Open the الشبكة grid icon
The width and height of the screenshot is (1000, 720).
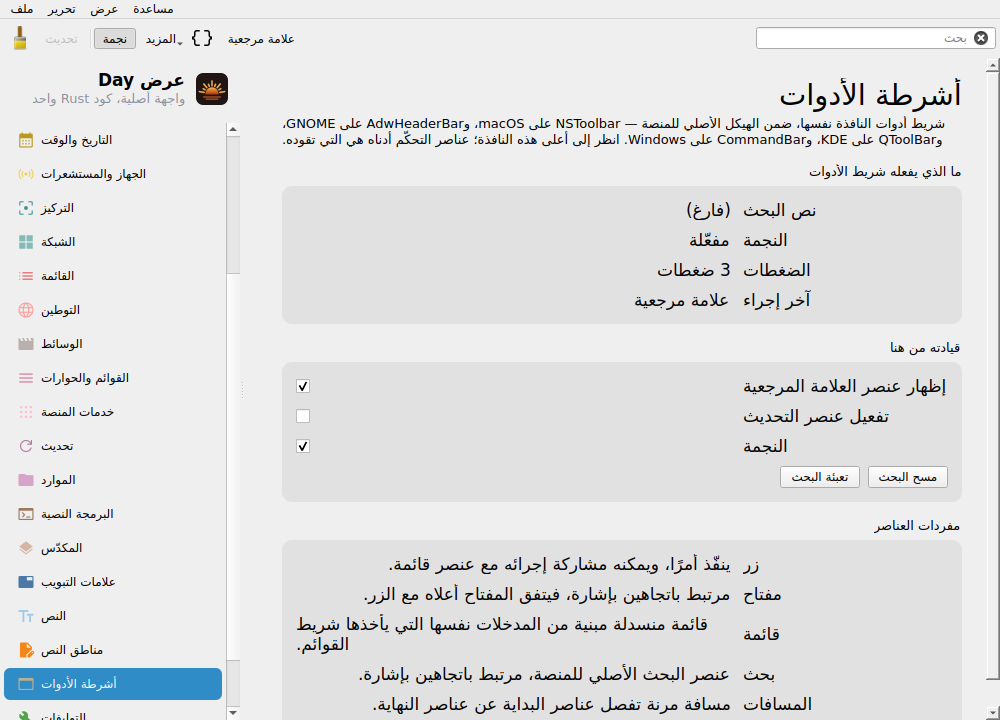(x=26, y=242)
